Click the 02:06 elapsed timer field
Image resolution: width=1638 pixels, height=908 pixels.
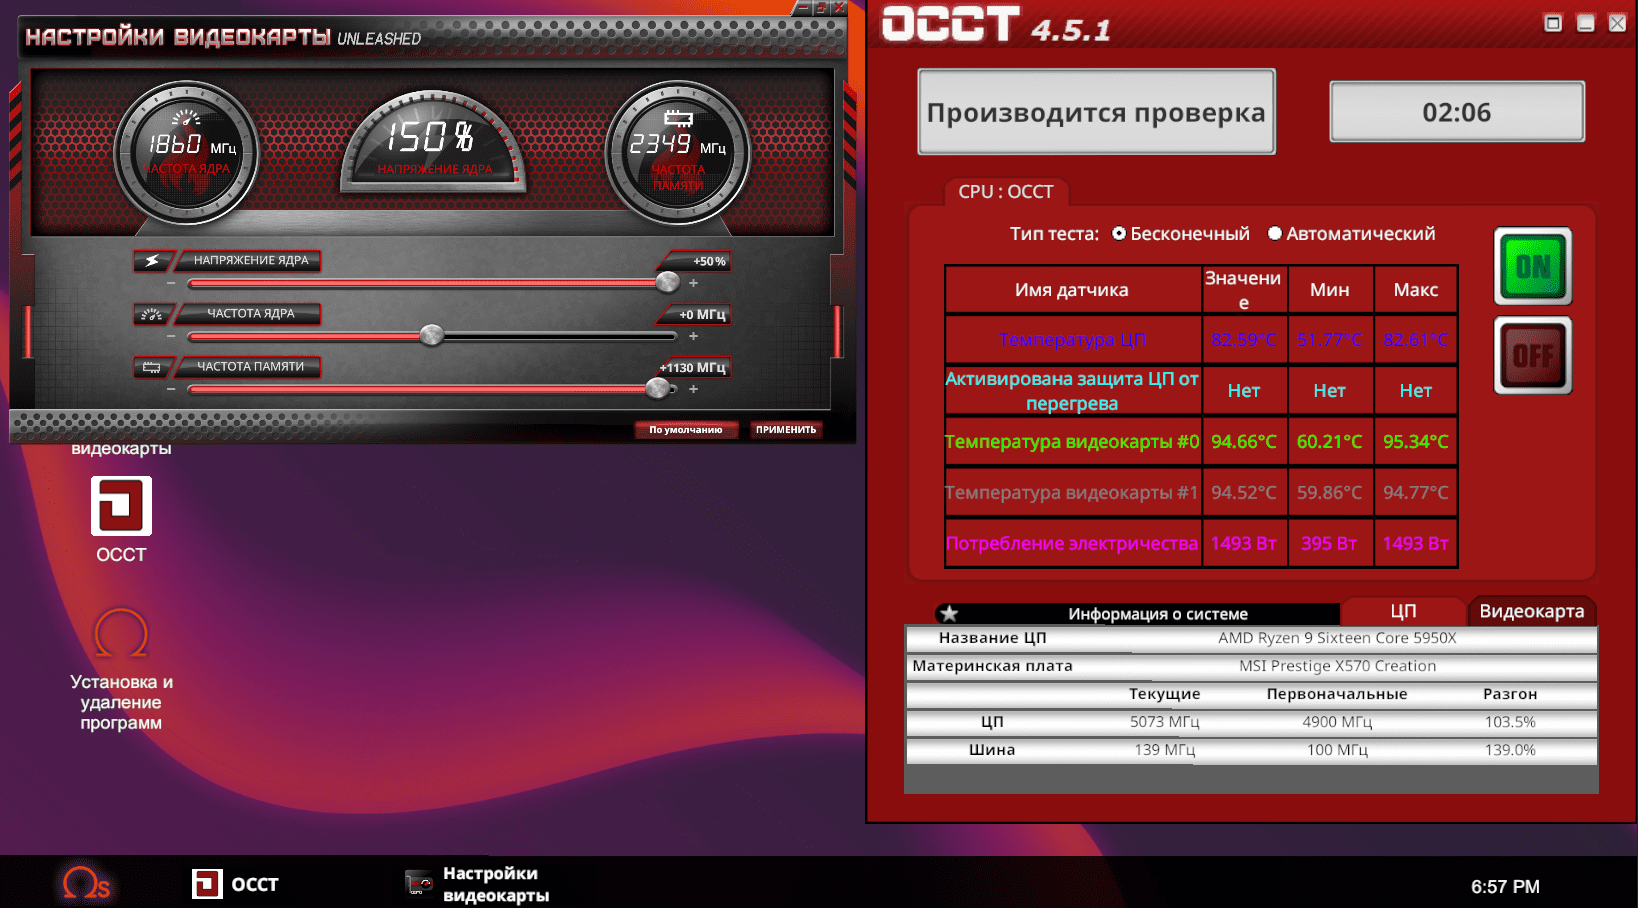(1457, 112)
